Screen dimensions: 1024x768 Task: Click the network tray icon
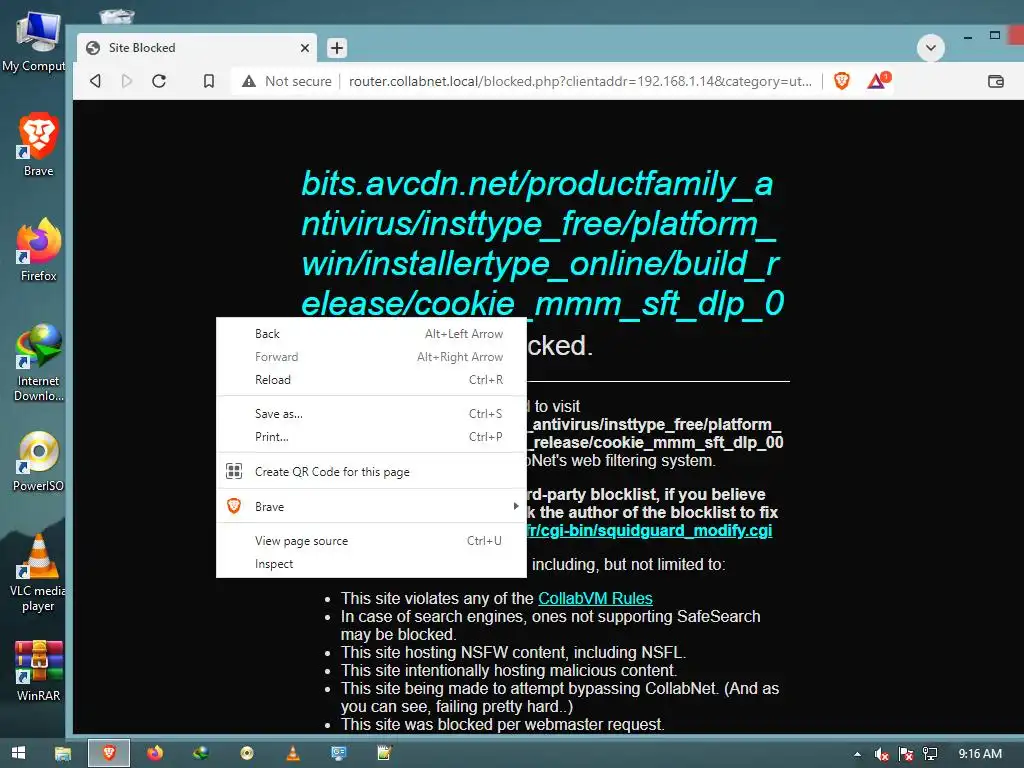930,754
